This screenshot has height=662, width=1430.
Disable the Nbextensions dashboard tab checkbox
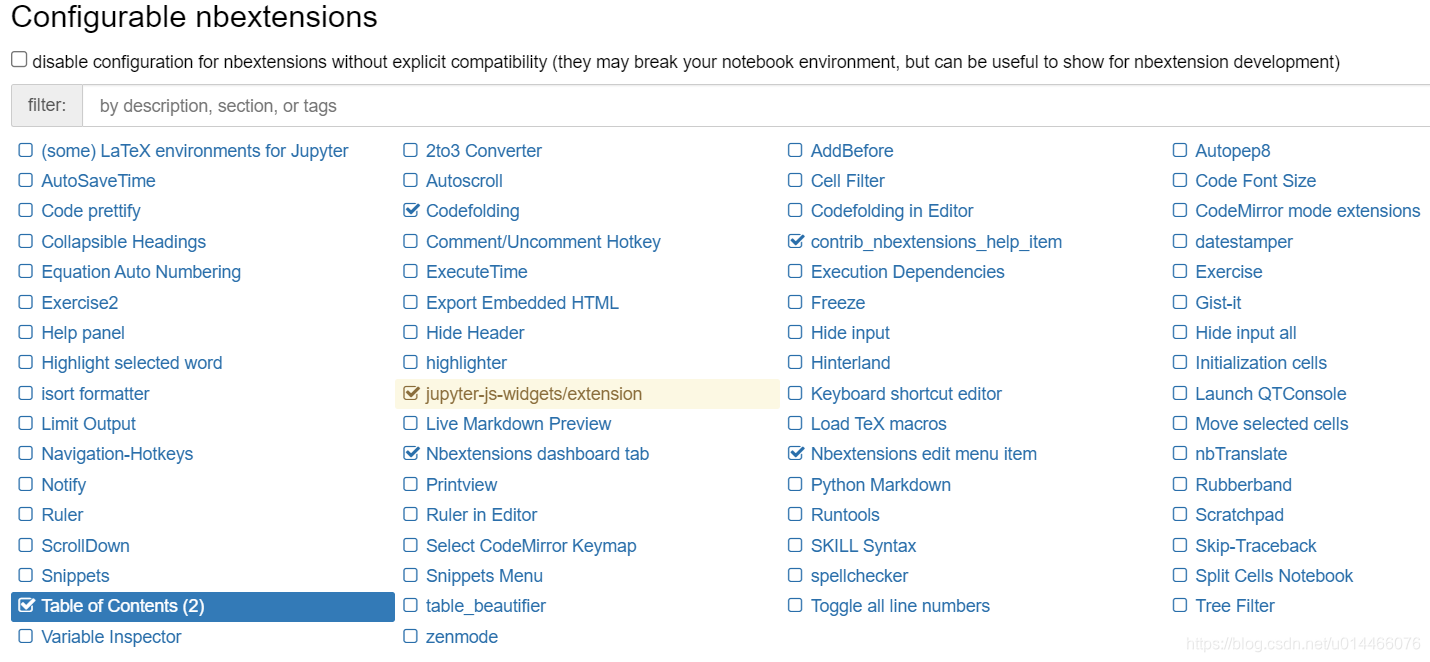pyautogui.click(x=411, y=454)
